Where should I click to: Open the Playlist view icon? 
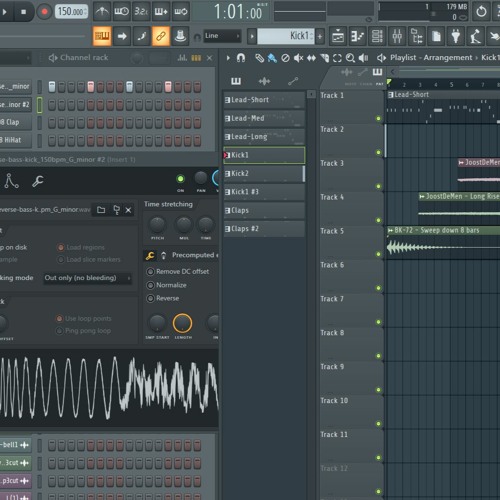(x=338, y=36)
